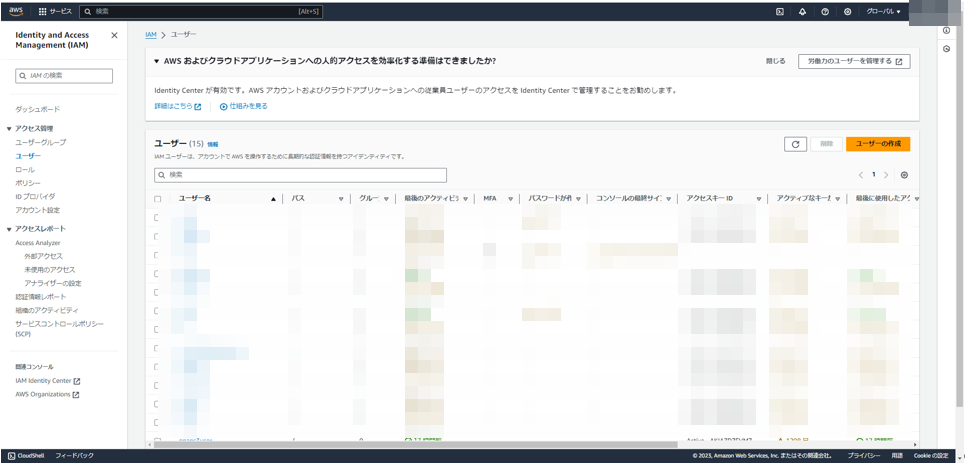Open ダッシュボード in sidebar
The image size is (965, 466).
(x=38, y=110)
